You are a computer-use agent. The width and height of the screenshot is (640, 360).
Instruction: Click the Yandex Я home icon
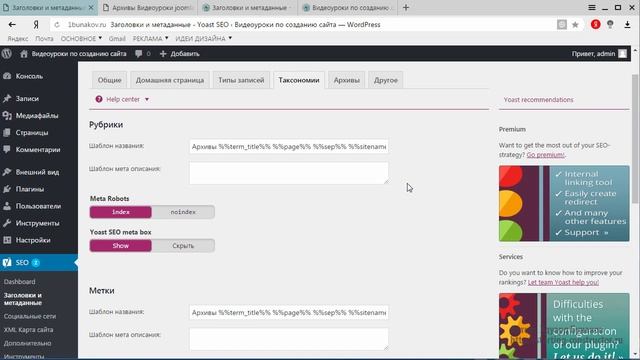pyautogui.click(x=36, y=24)
